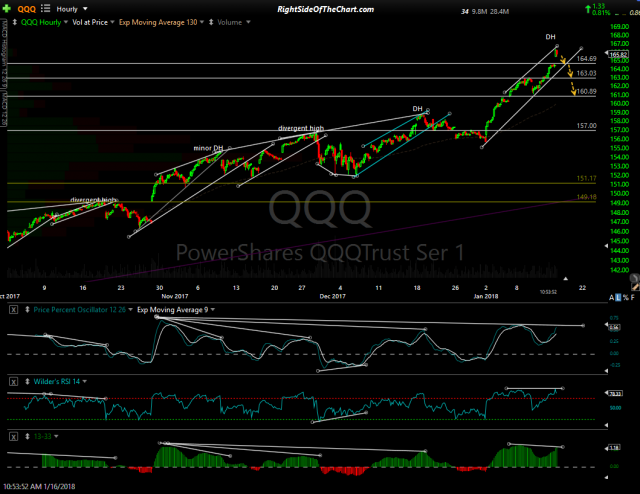Click reorder arrows for 13-33 study

[x=27, y=436]
